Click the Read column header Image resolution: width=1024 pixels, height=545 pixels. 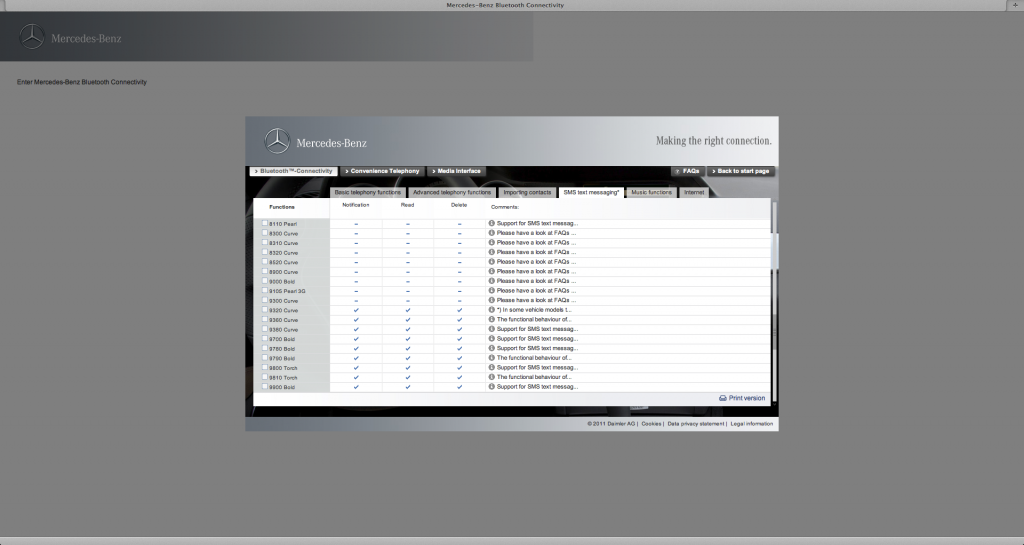click(x=408, y=205)
